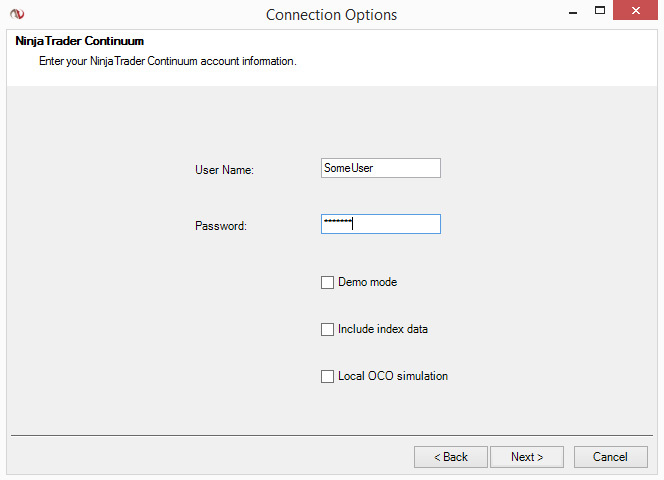Check the Include index data option
The height and width of the screenshot is (480, 664).
coord(327,330)
